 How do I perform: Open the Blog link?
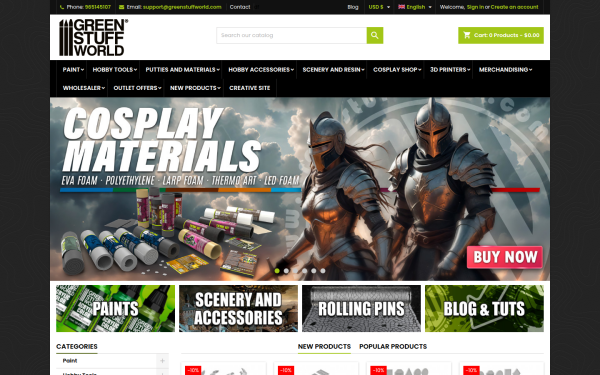(x=353, y=7)
